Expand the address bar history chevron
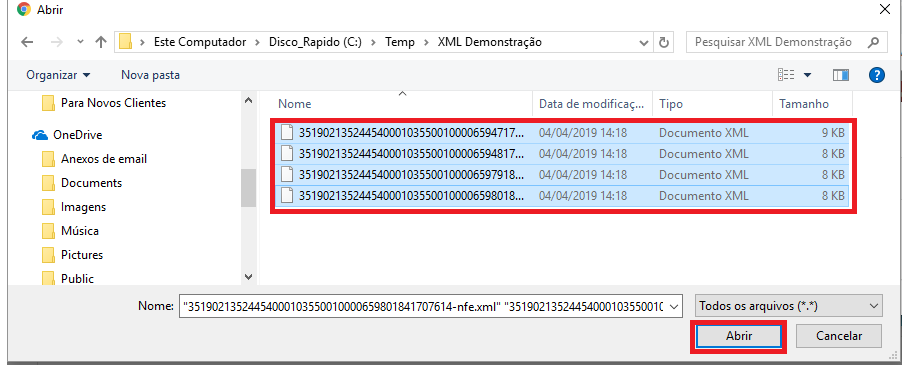The height and width of the screenshot is (365, 902). click(x=644, y=43)
